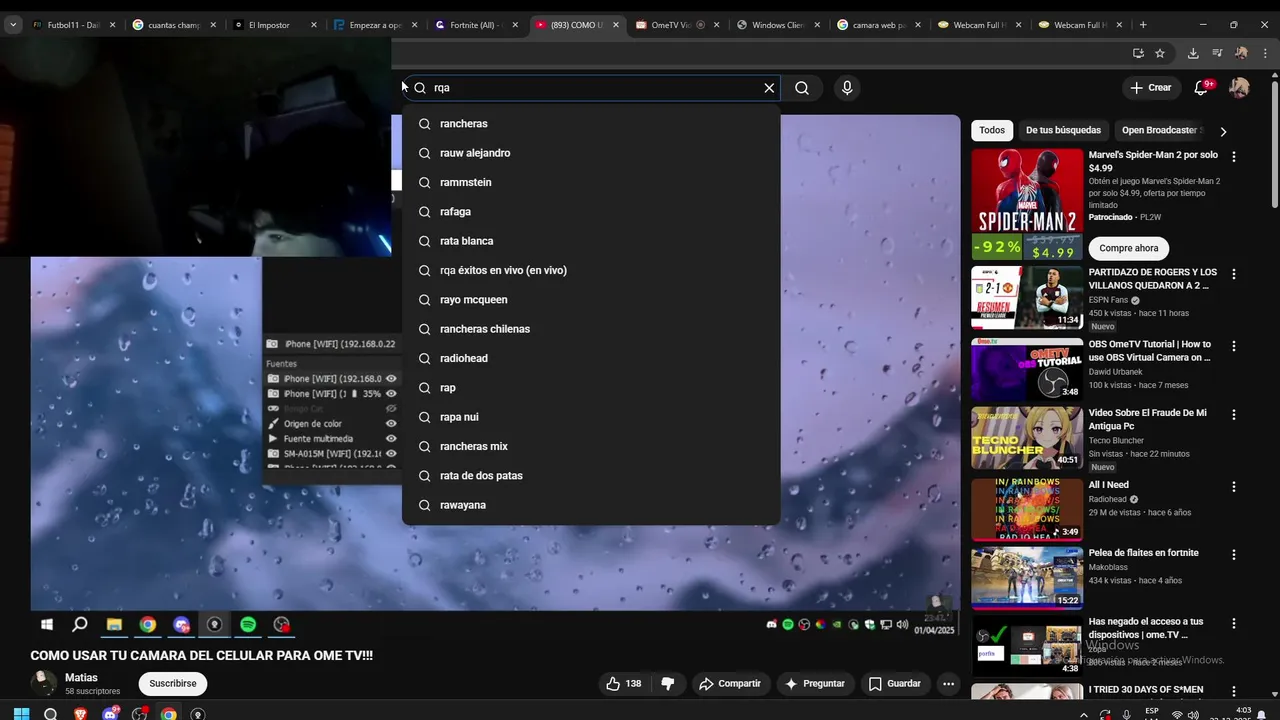Open Spider-Man 2 ad thumbnail
The width and height of the screenshot is (1280, 720).
1027,204
